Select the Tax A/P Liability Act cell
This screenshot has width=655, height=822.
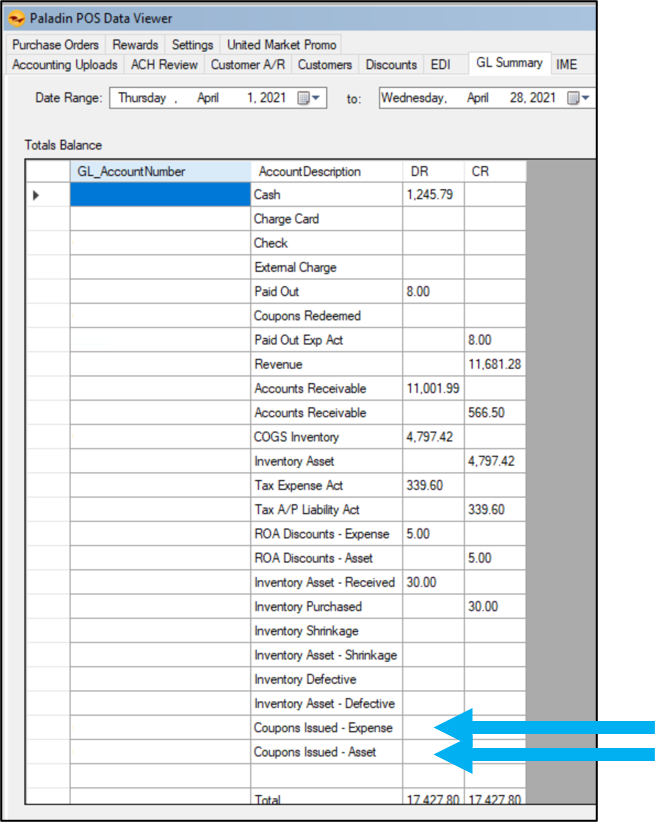point(327,510)
